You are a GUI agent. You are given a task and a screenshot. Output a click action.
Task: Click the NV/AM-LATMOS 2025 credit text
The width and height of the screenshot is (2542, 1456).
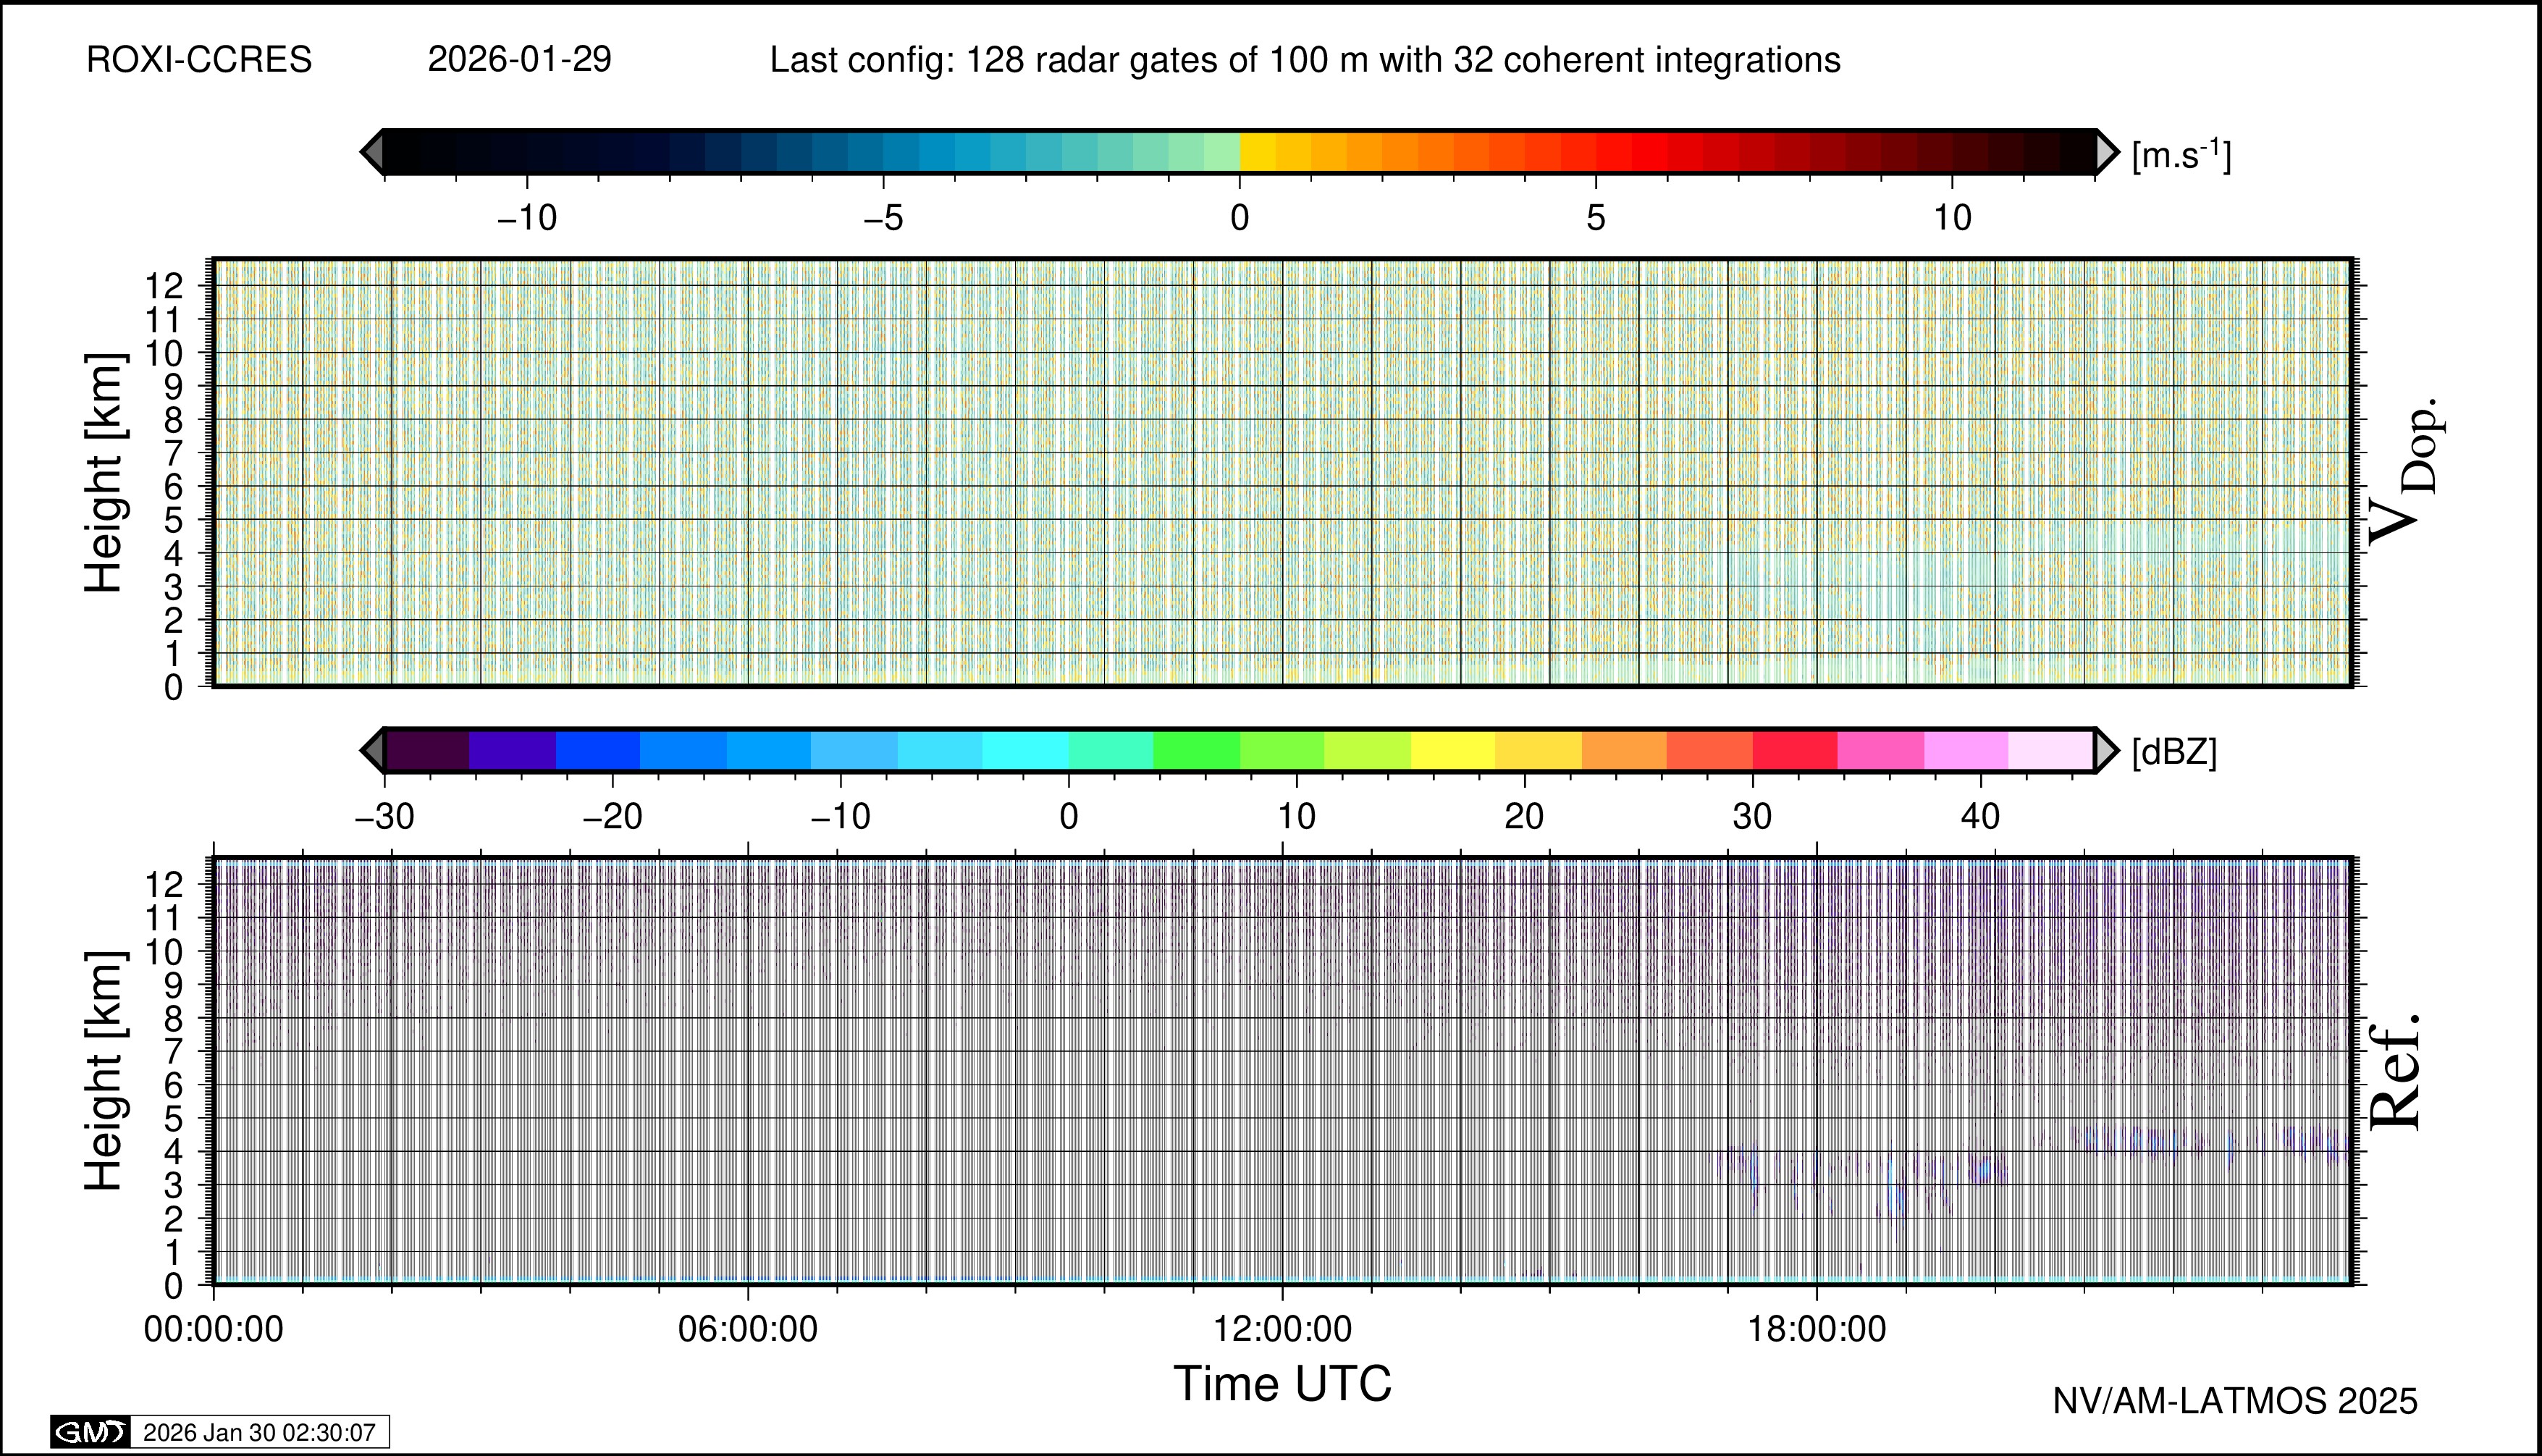2234,1401
